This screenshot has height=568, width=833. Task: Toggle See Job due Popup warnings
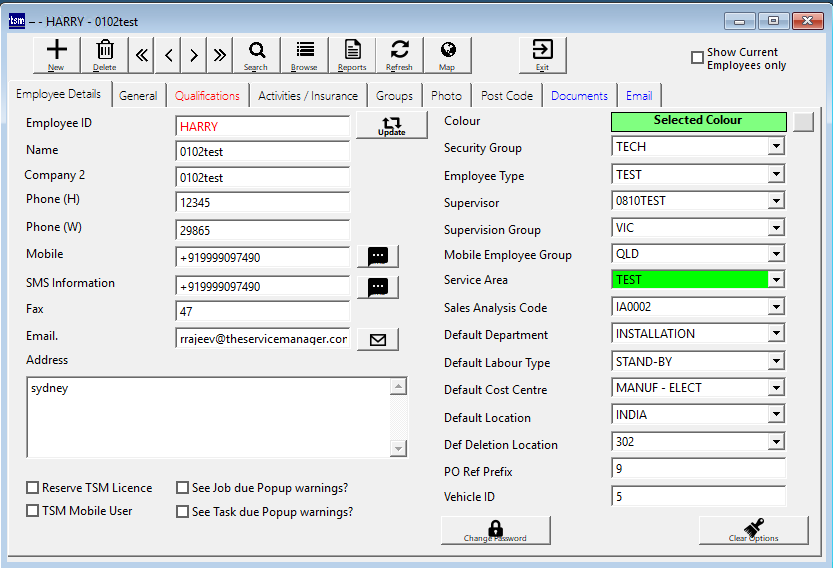tap(183, 488)
